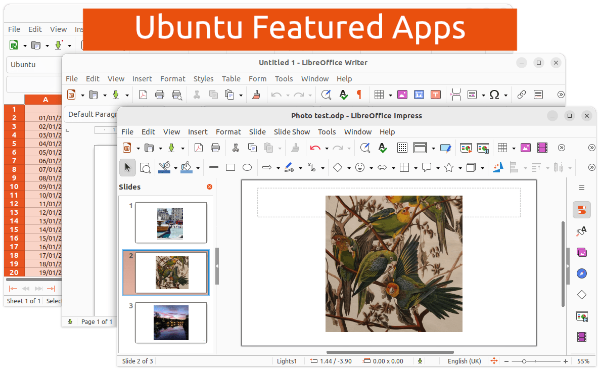Viewport: 600px width, 370px height.
Task: Open the Table menu in Writer
Action: click(x=231, y=78)
